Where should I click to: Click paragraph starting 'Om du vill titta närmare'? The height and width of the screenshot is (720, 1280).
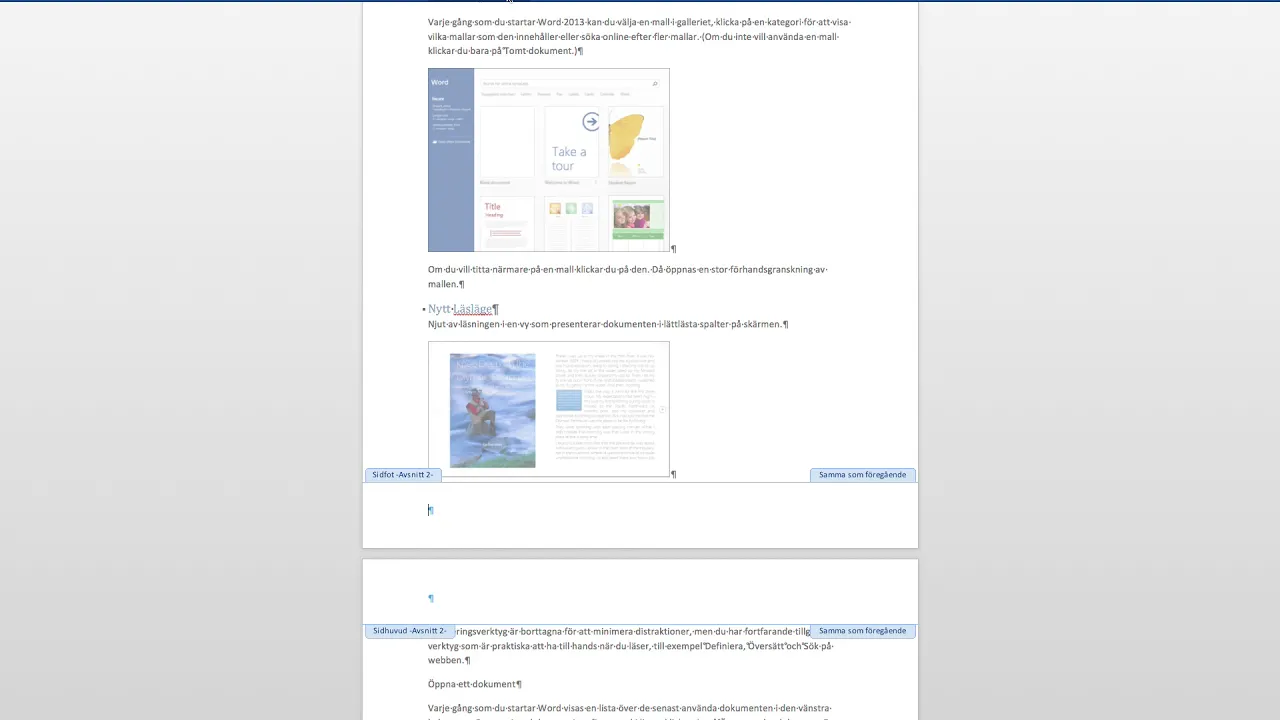pyautogui.click(x=628, y=277)
